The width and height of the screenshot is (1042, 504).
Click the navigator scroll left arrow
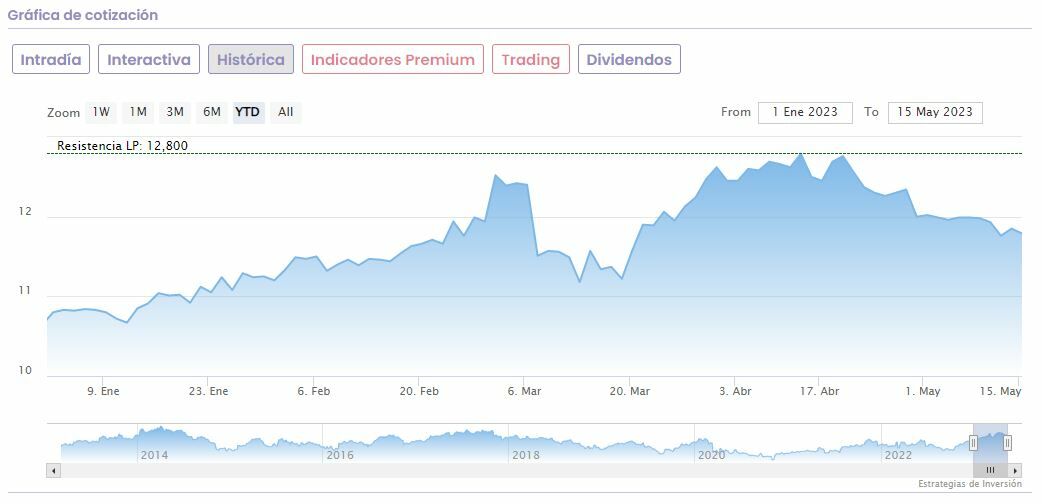54,470
